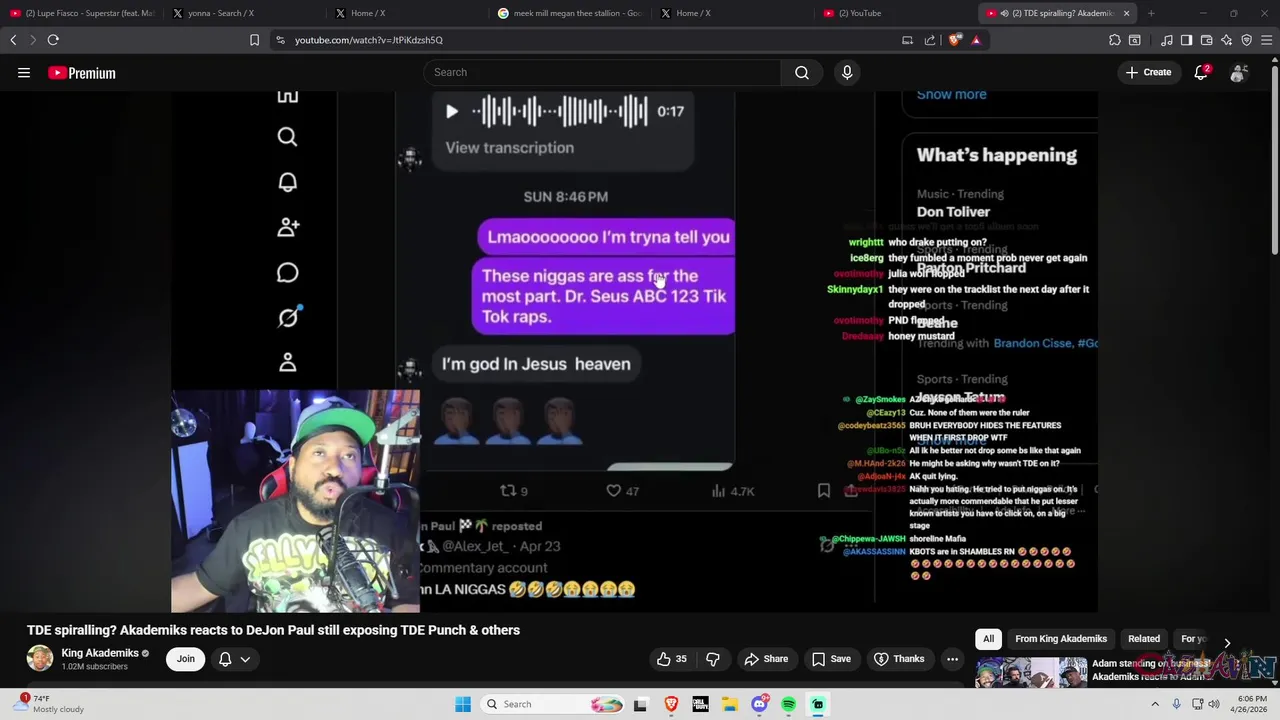Select the All filter chip

coord(988,639)
